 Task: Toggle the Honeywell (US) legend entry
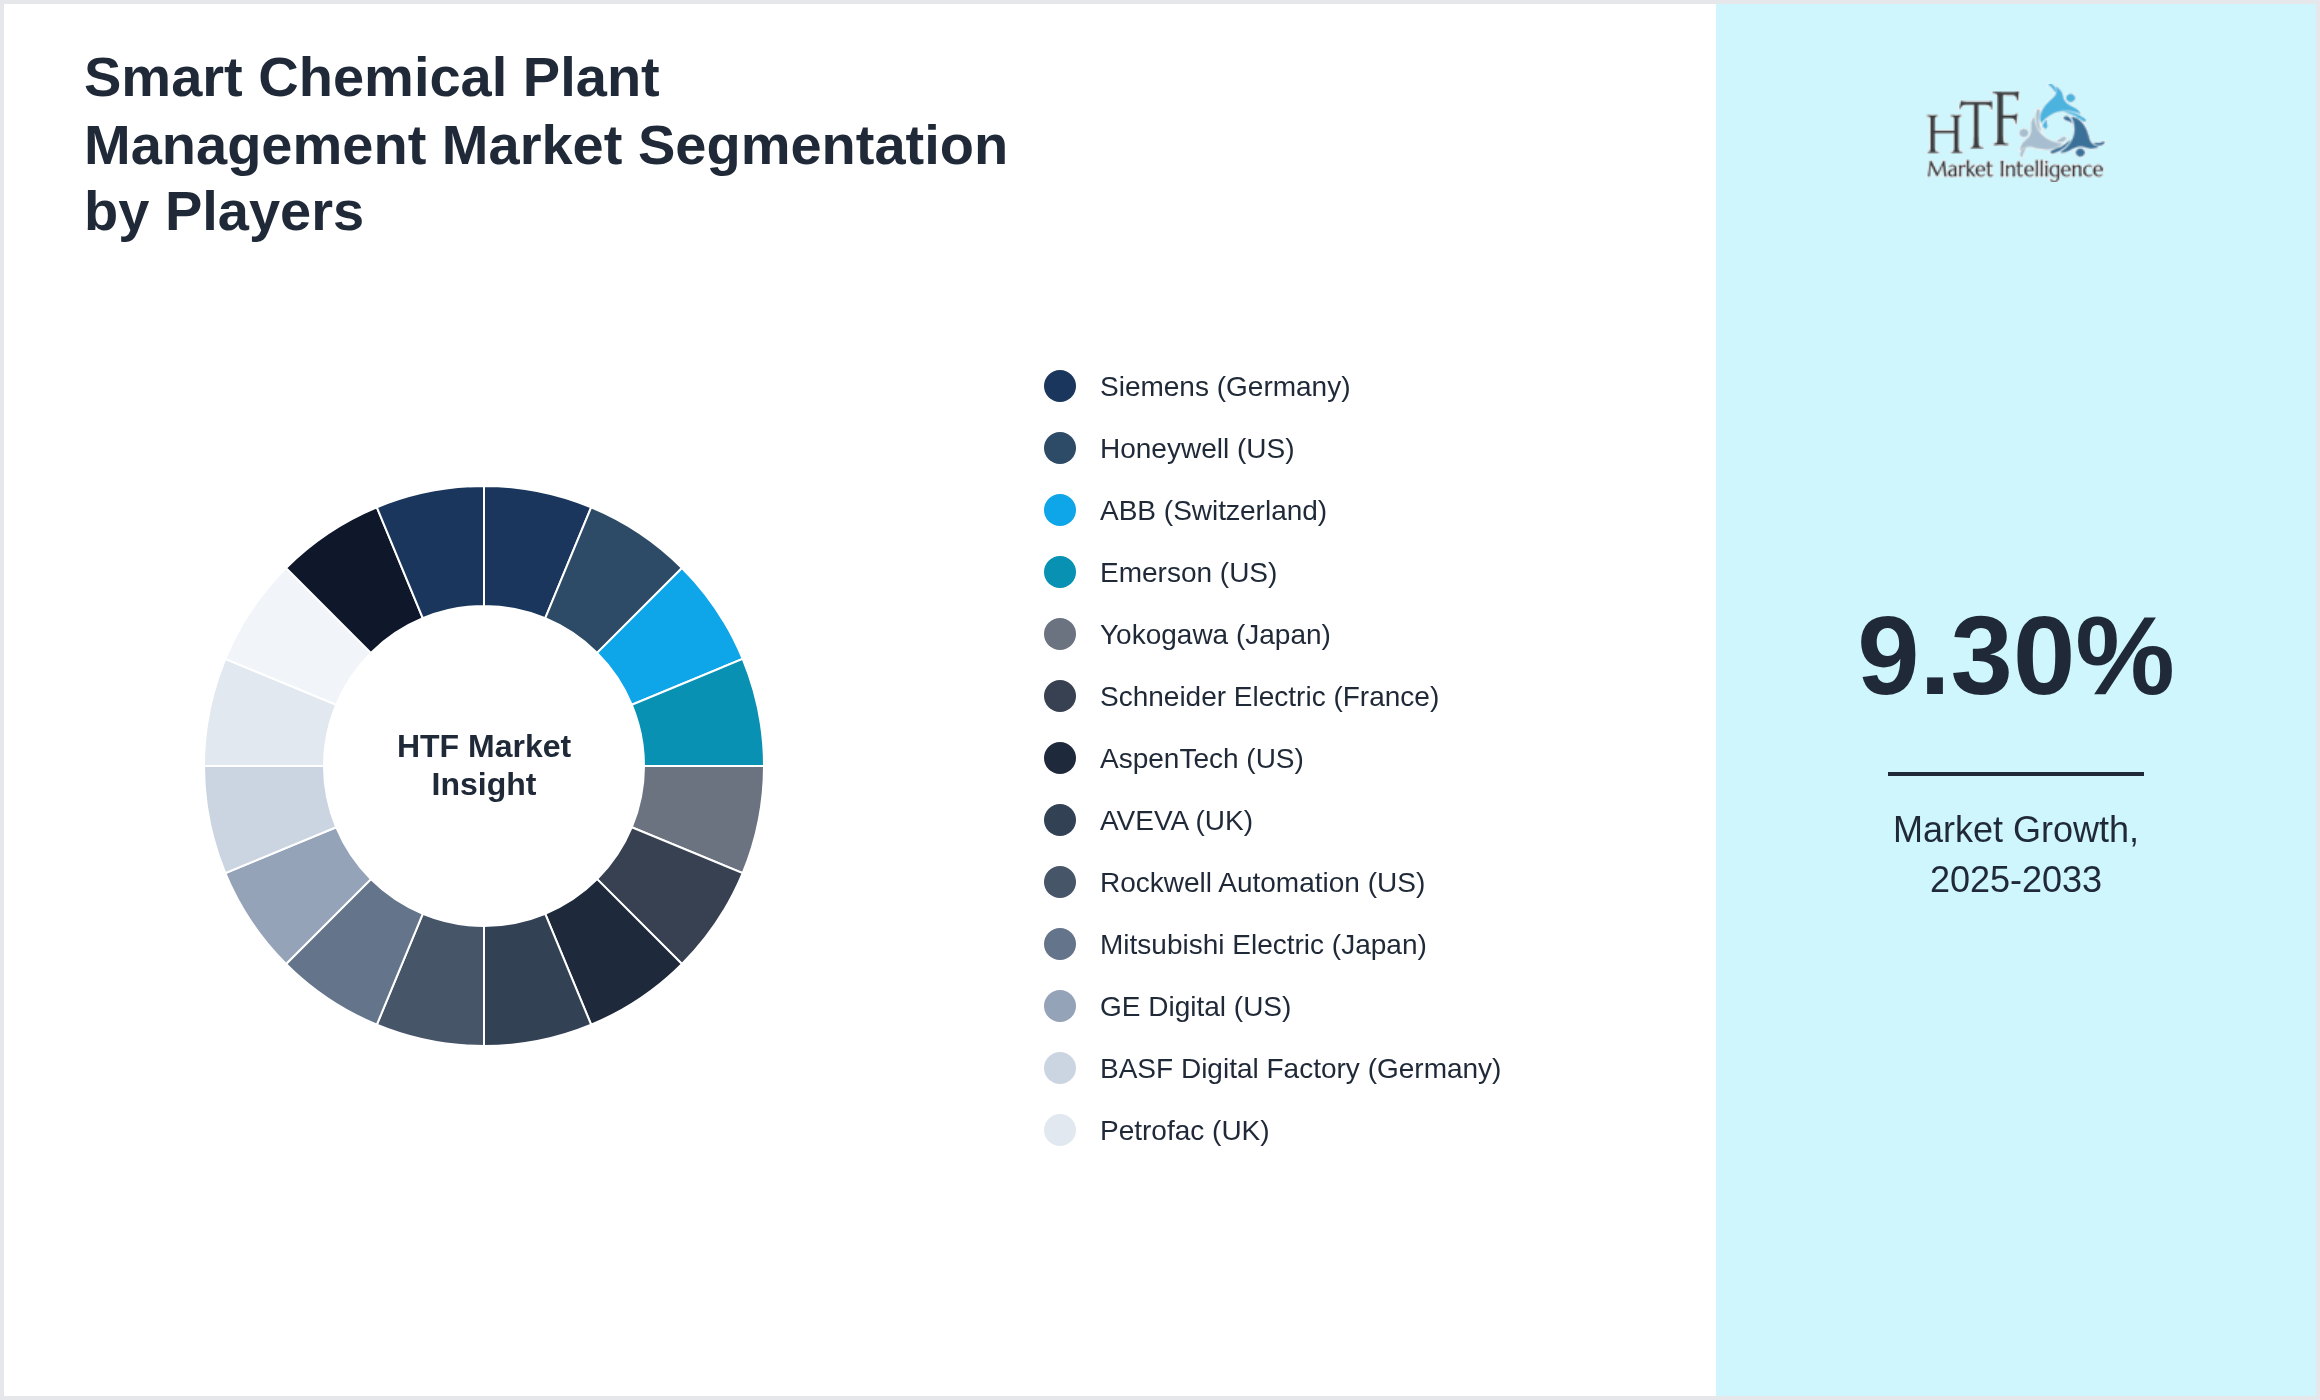pos(1196,449)
